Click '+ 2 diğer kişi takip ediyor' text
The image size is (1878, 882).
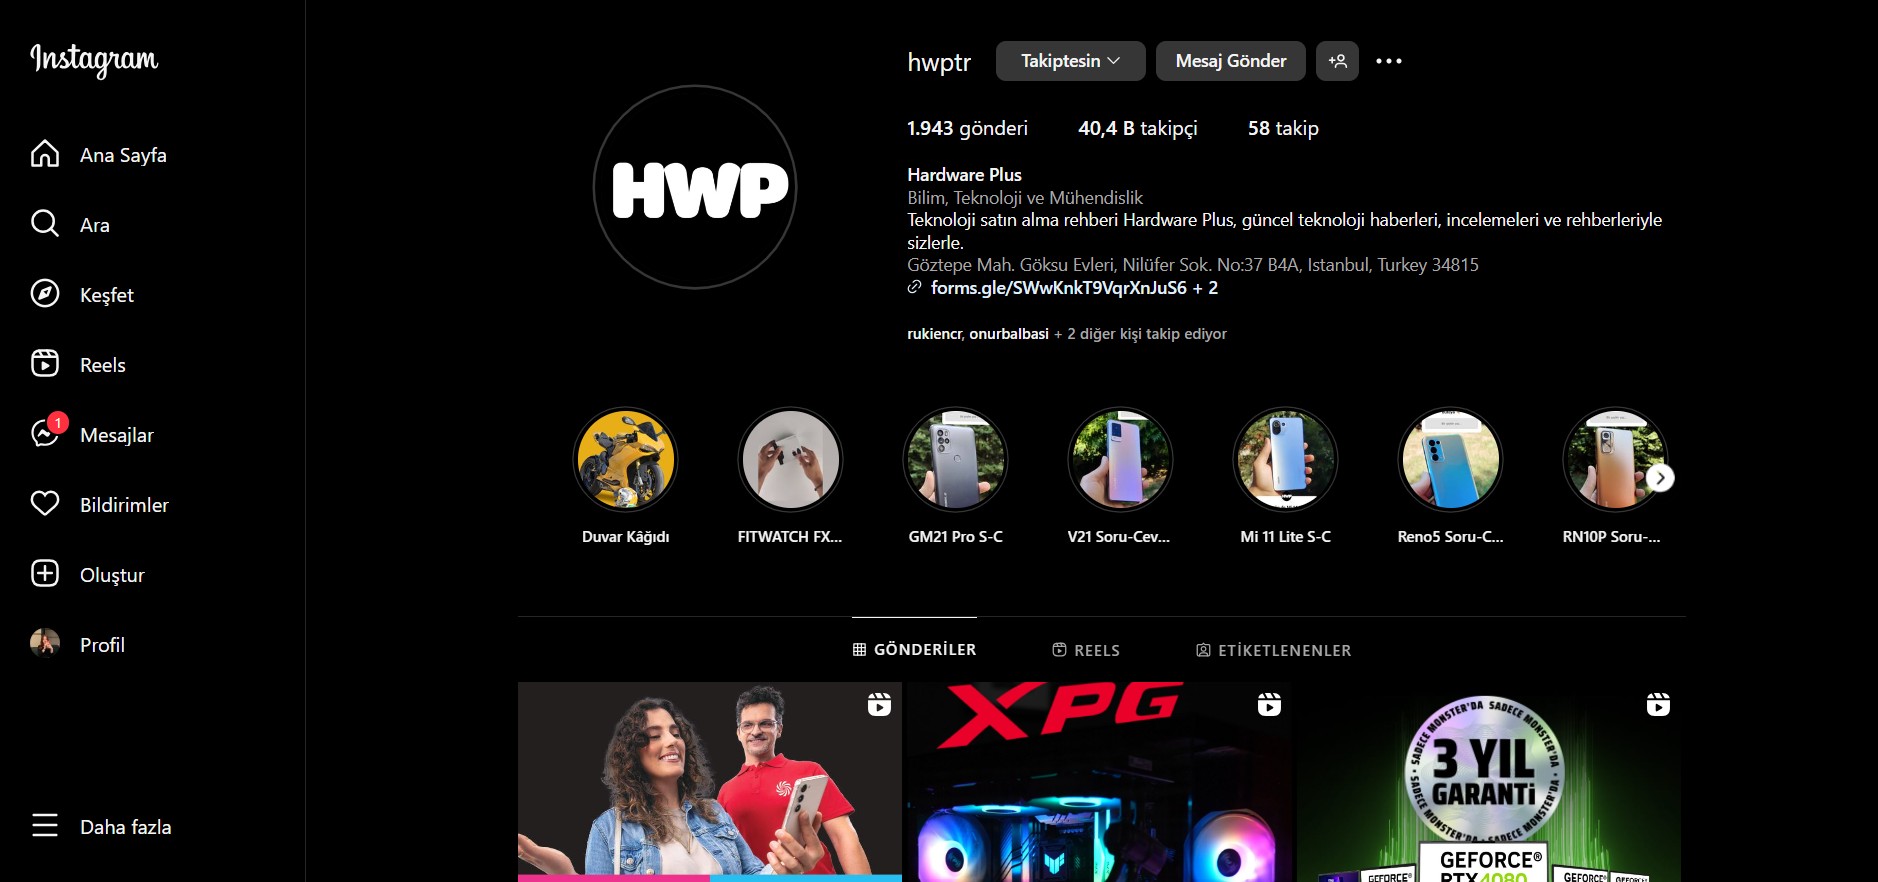[1140, 334]
